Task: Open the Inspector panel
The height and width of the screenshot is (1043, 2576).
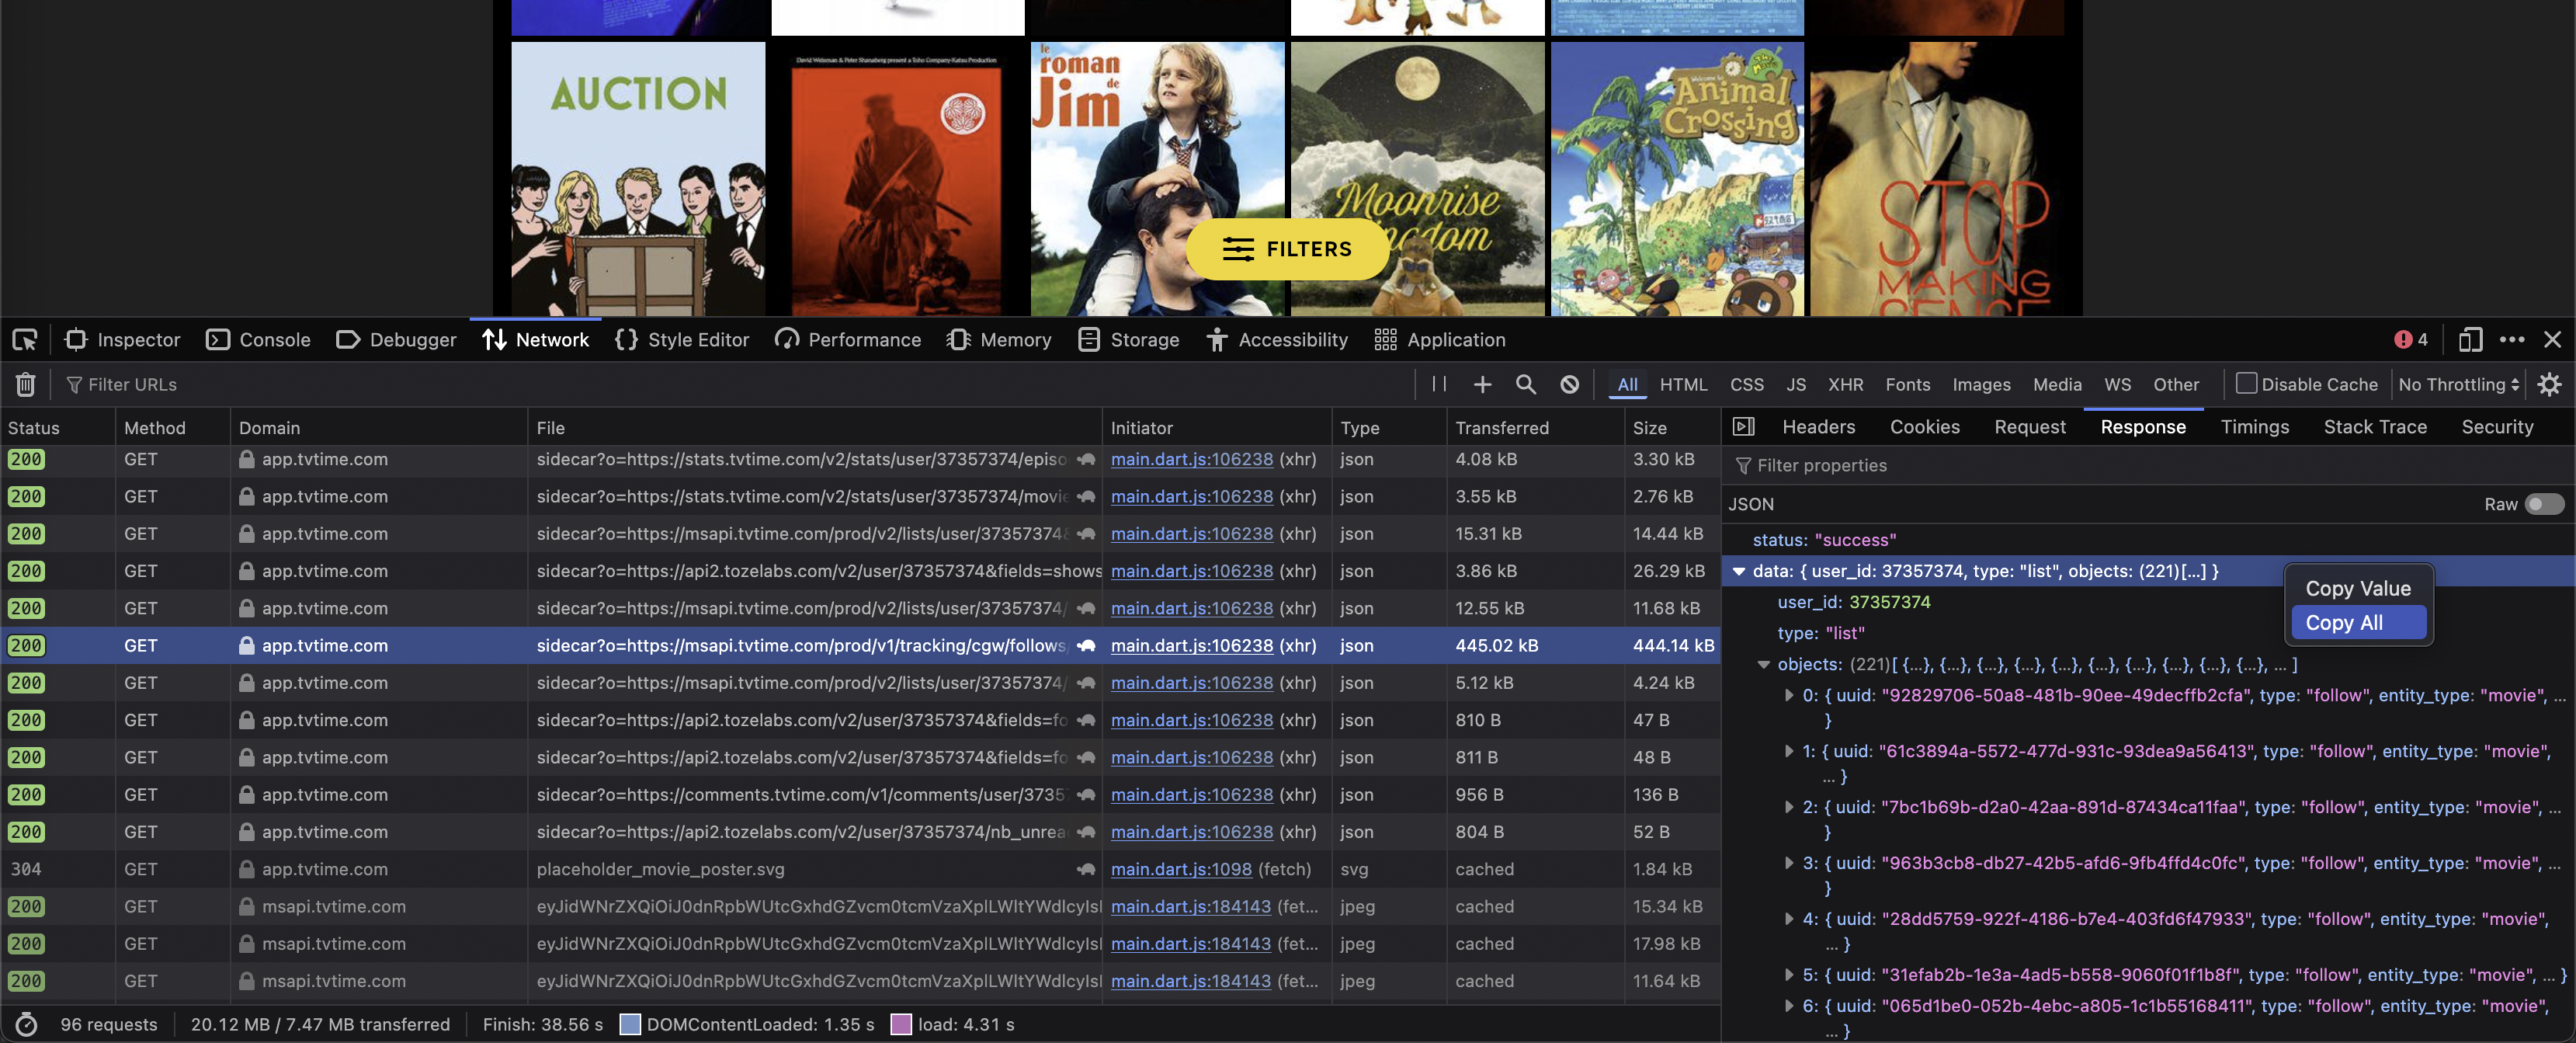Action: [122, 340]
